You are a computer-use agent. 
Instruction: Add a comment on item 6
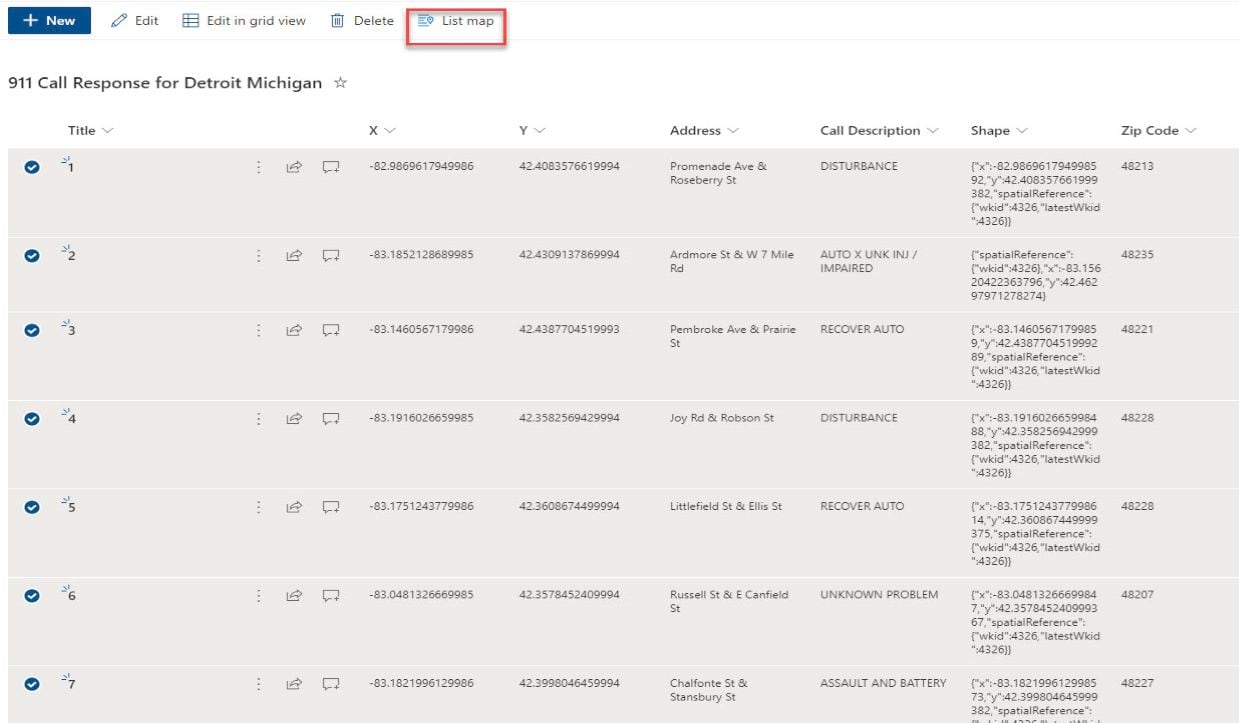pyautogui.click(x=331, y=595)
